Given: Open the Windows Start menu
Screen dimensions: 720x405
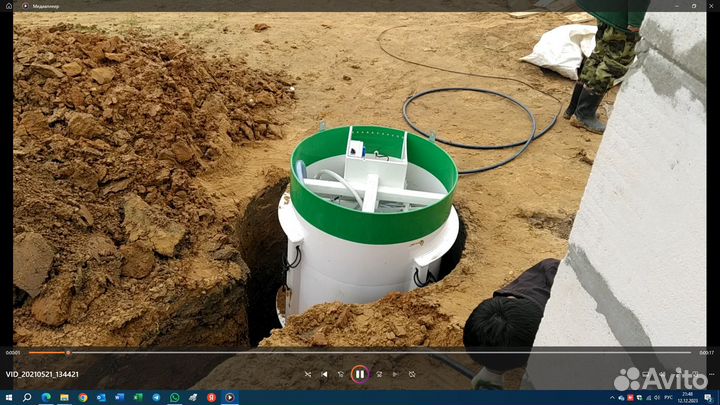Looking at the screenshot, I should [9, 397].
